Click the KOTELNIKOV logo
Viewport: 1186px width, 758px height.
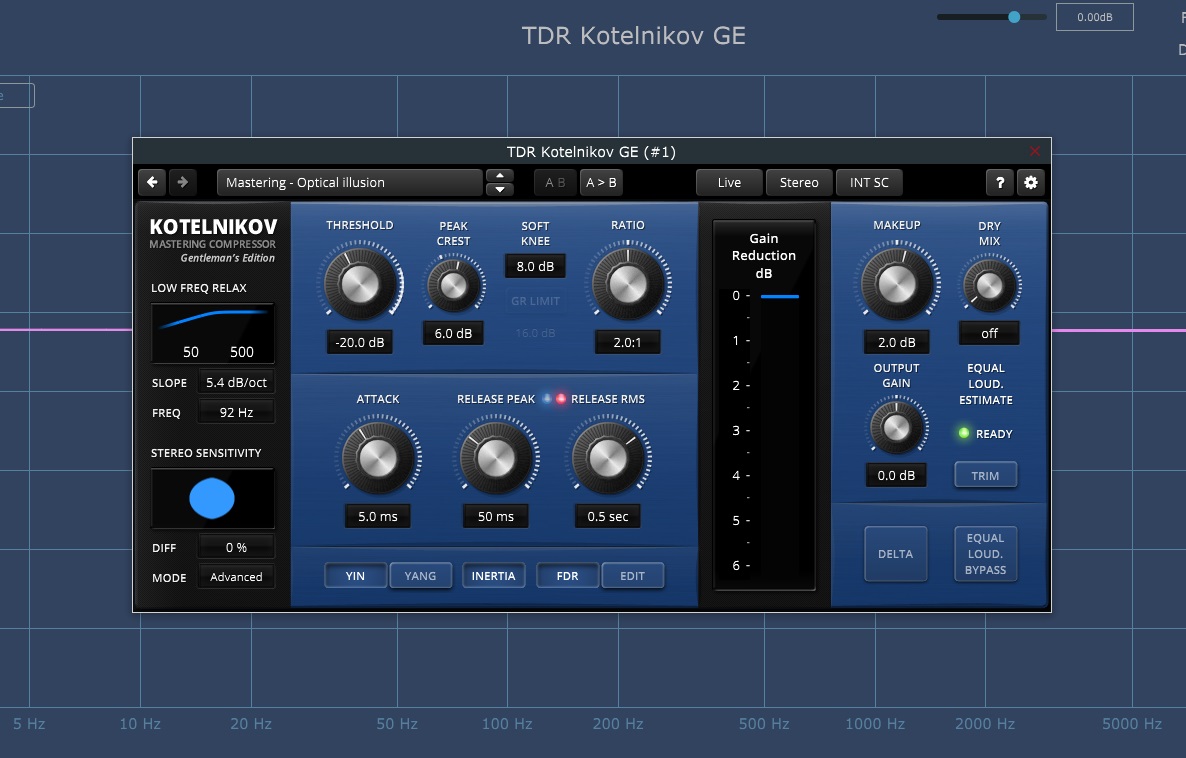[213, 227]
